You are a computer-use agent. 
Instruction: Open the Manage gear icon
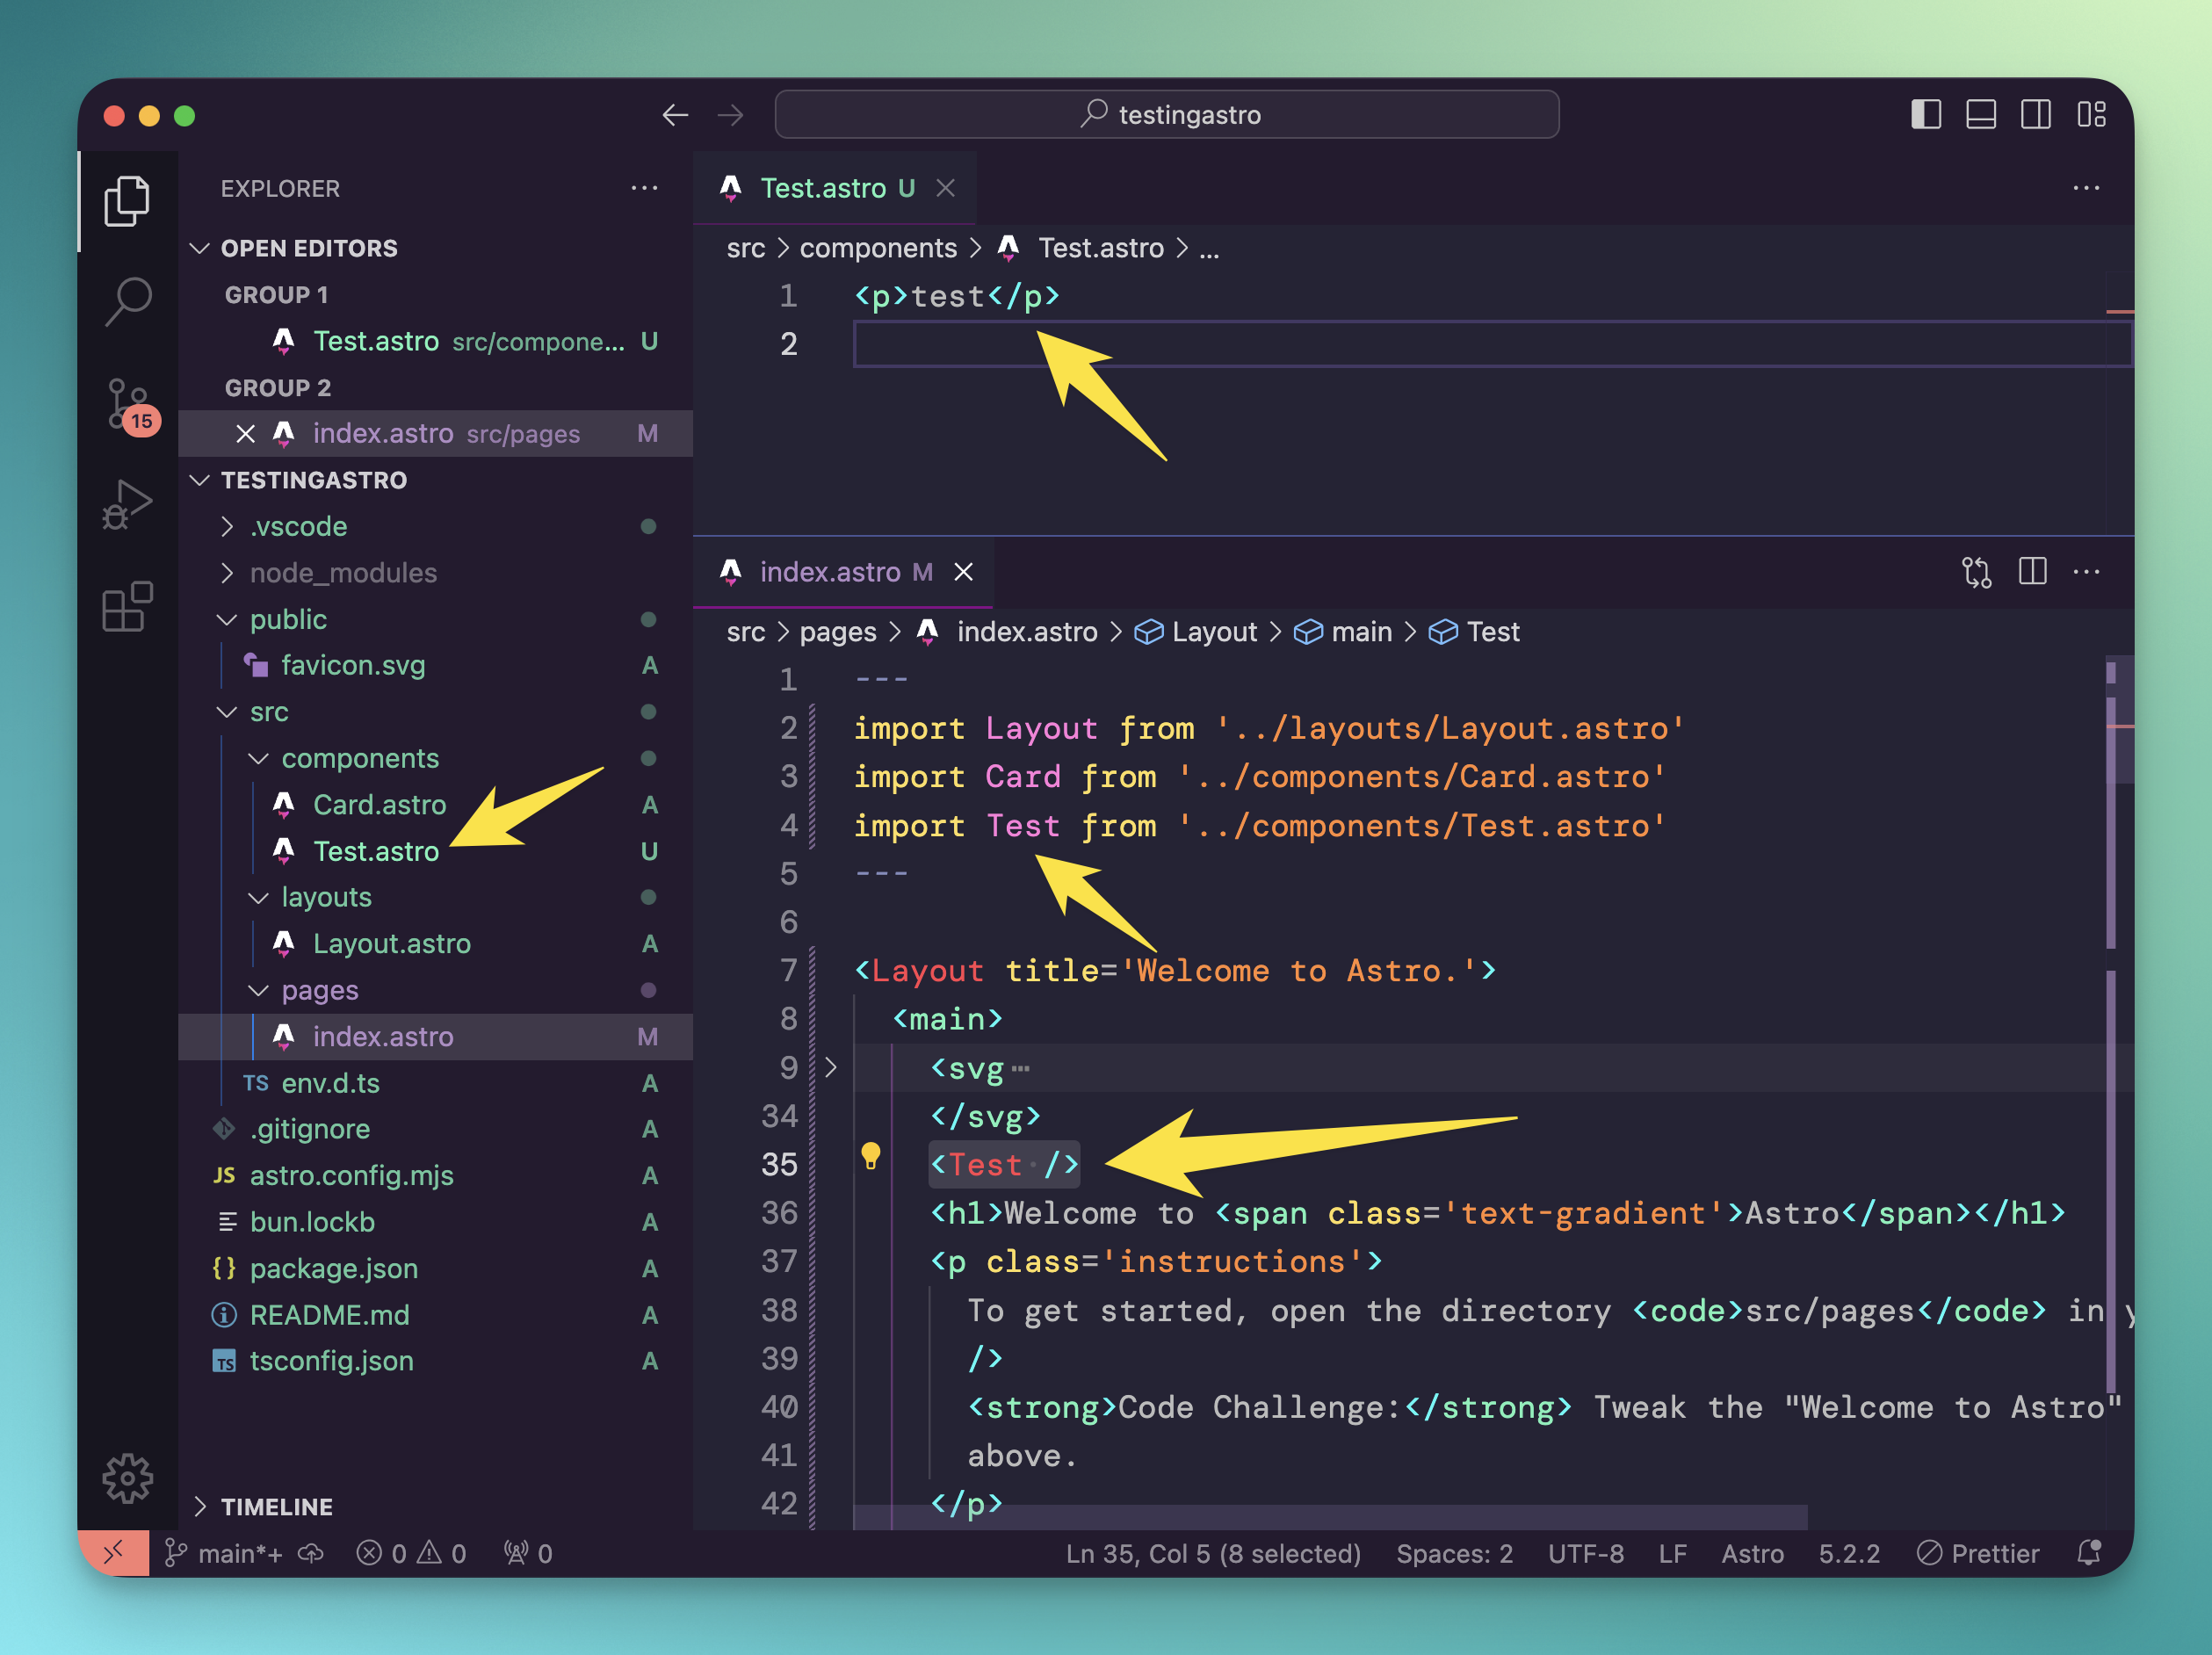pyautogui.click(x=127, y=1478)
